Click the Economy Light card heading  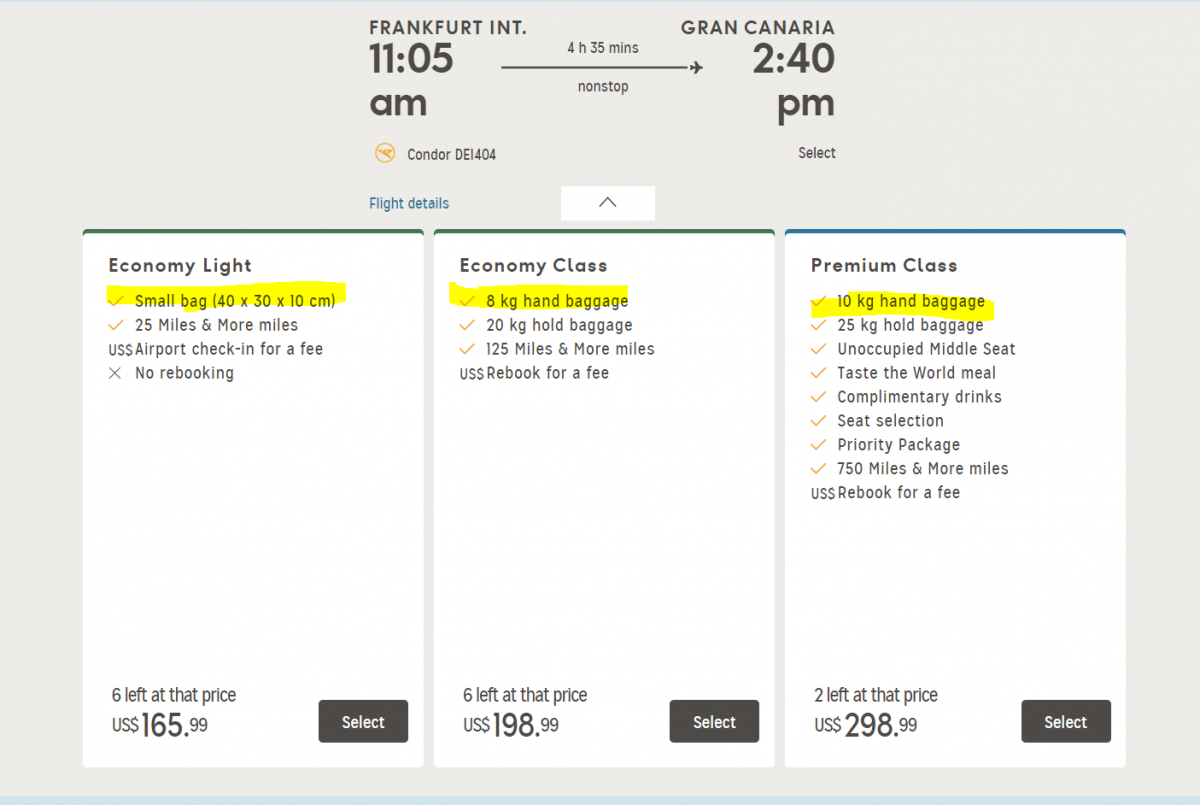coord(180,265)
